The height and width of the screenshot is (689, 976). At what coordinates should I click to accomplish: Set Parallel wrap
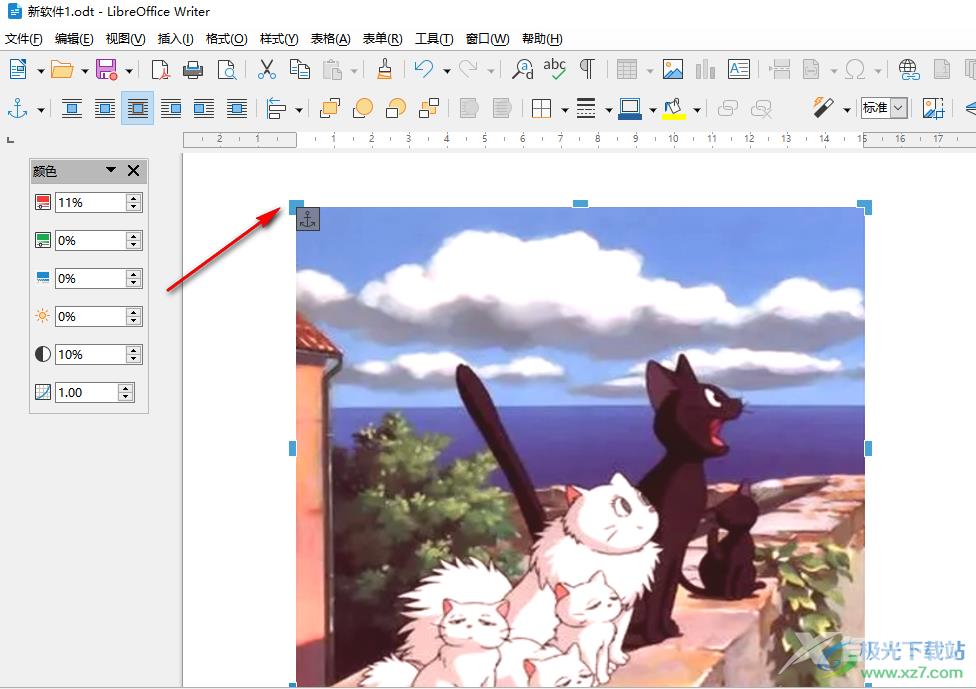pyautogui.click(x=105, y=109)
